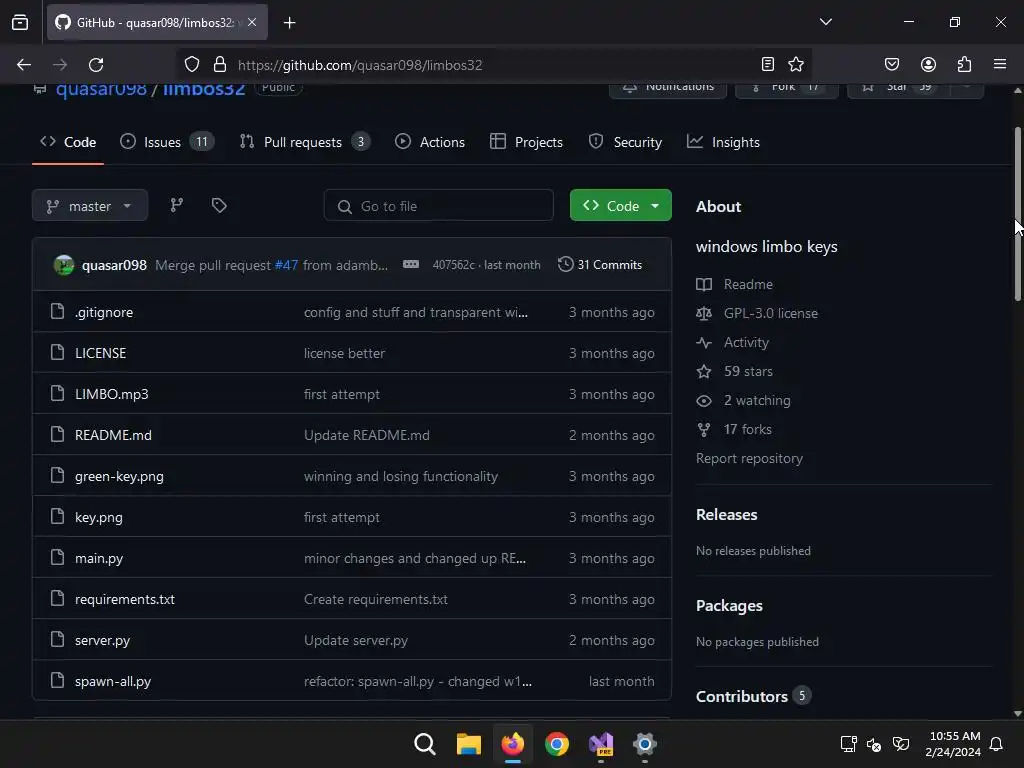Open README.md file
Image resolution: width=1024 pixels, height=768 pixels.
[113, 435]
